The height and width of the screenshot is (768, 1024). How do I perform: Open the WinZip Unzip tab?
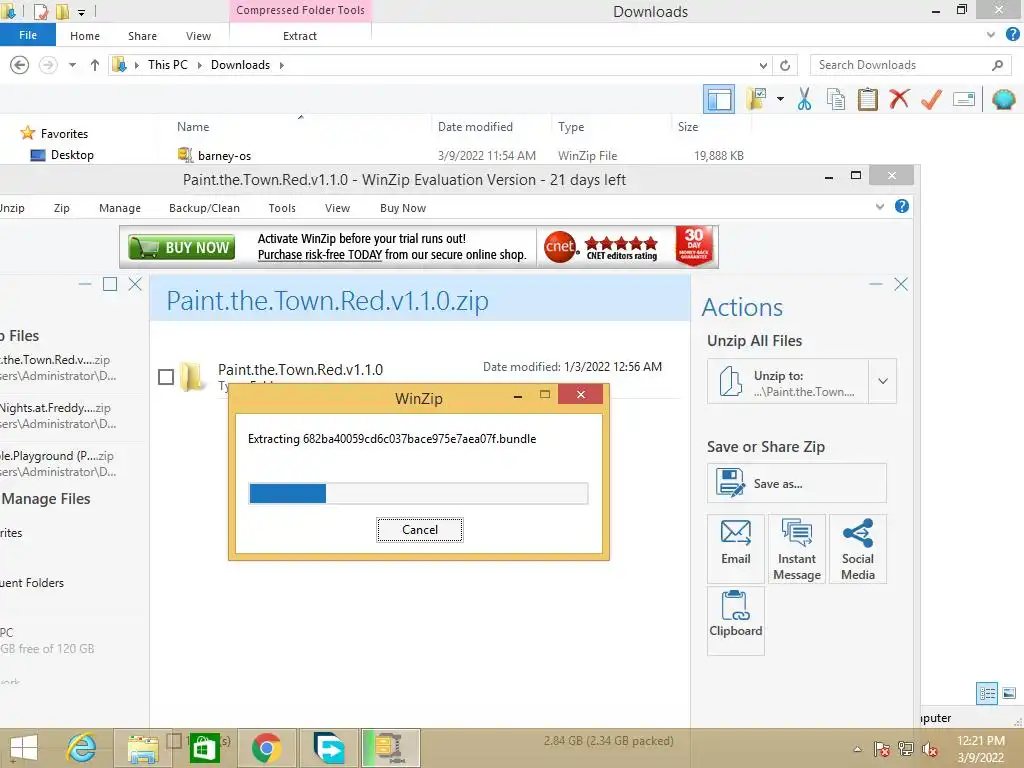(x=12, y=208)
